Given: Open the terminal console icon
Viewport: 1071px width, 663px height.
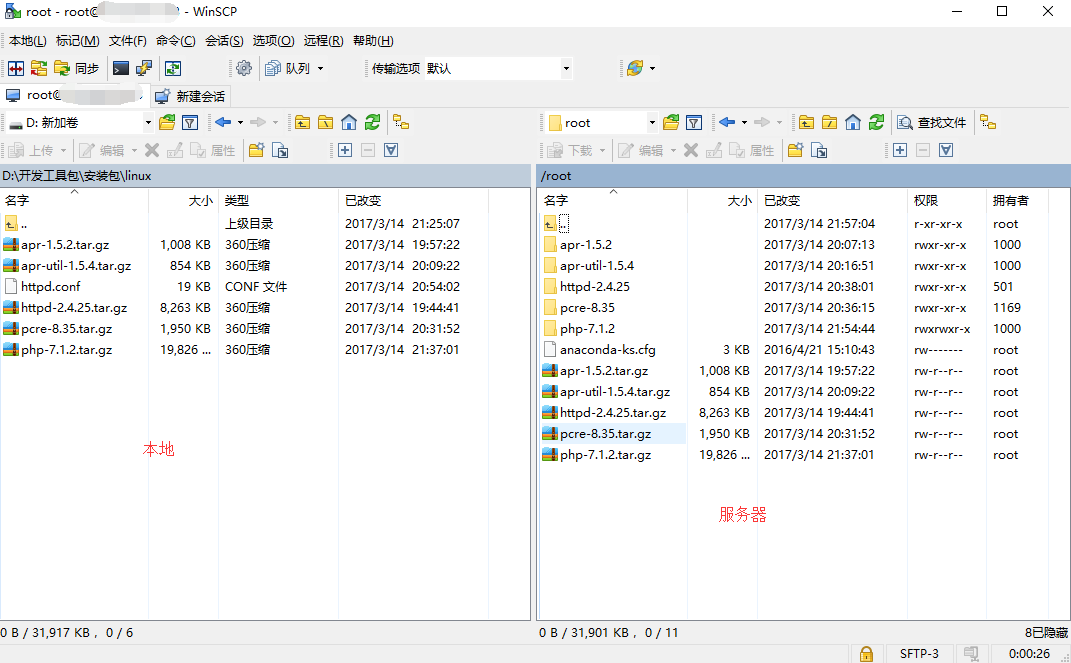Looking at the screenshot, I should pos(121,68).
